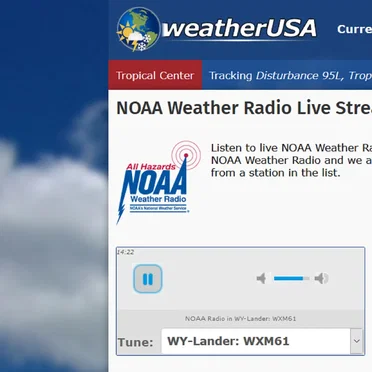Screen dimensions: 372x372
Task: Open the Tune station dropdown
Action: point(262,341)
